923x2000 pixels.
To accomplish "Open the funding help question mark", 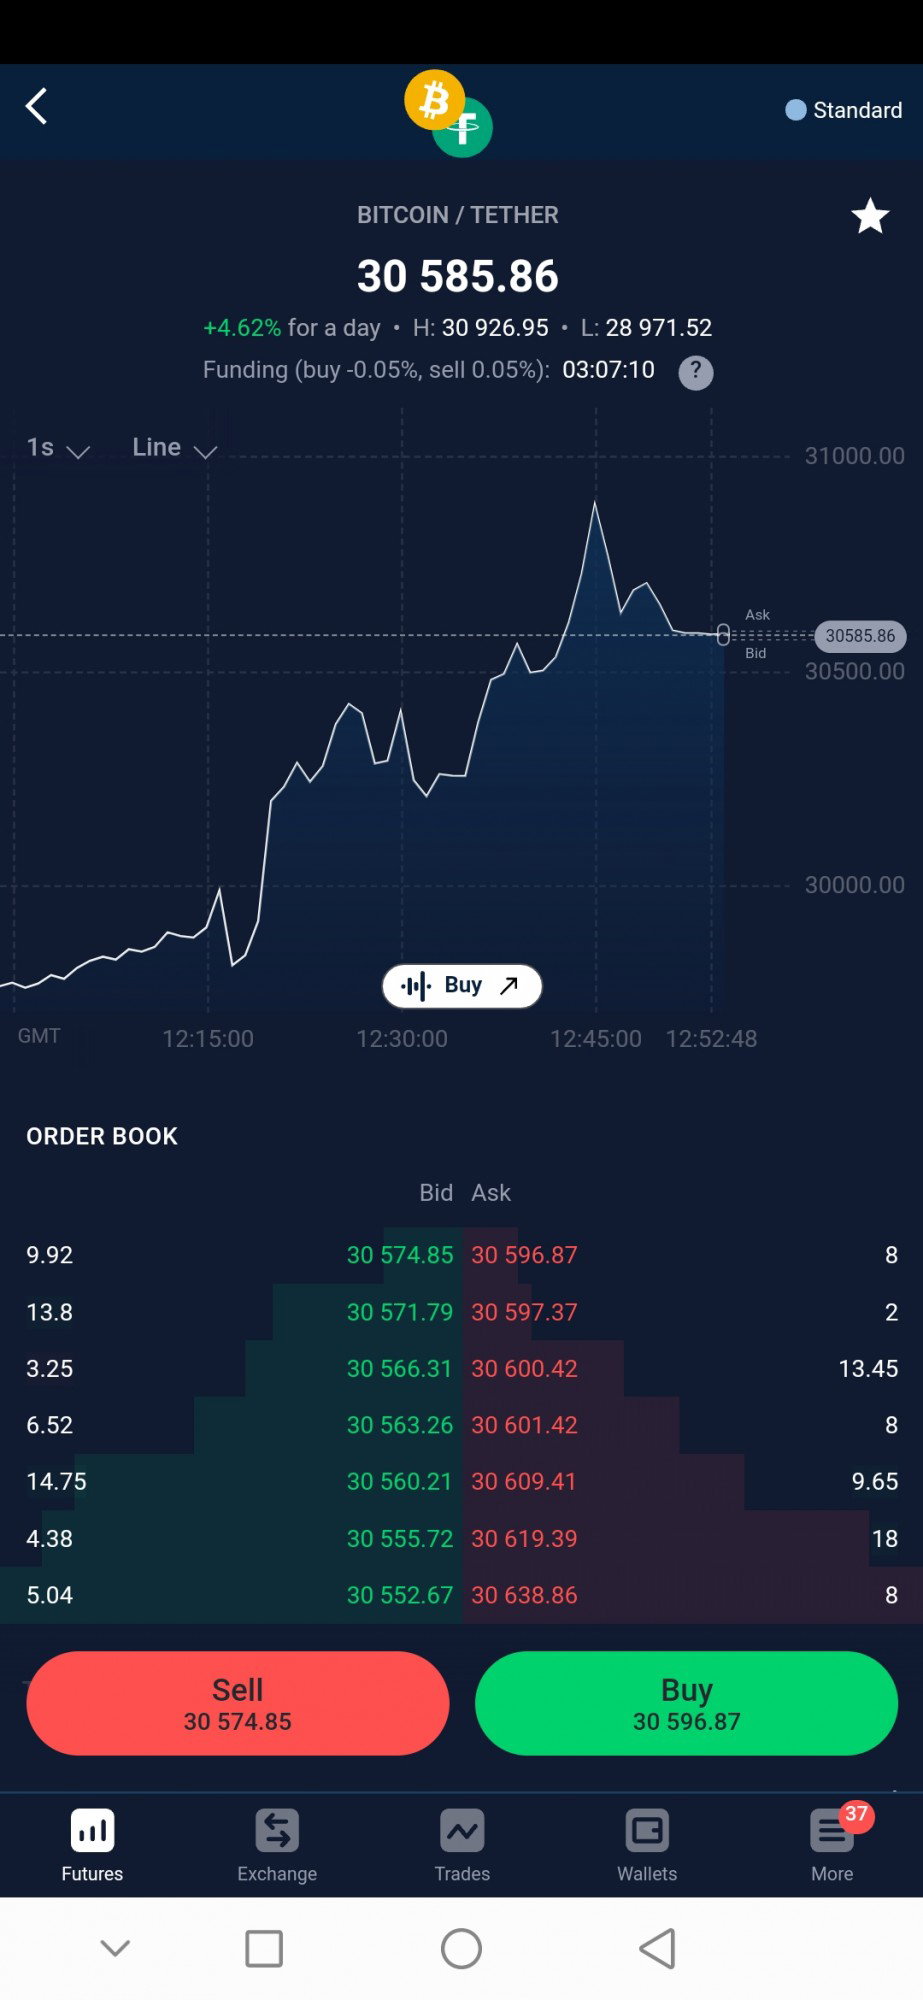I will tap(696, 372).
